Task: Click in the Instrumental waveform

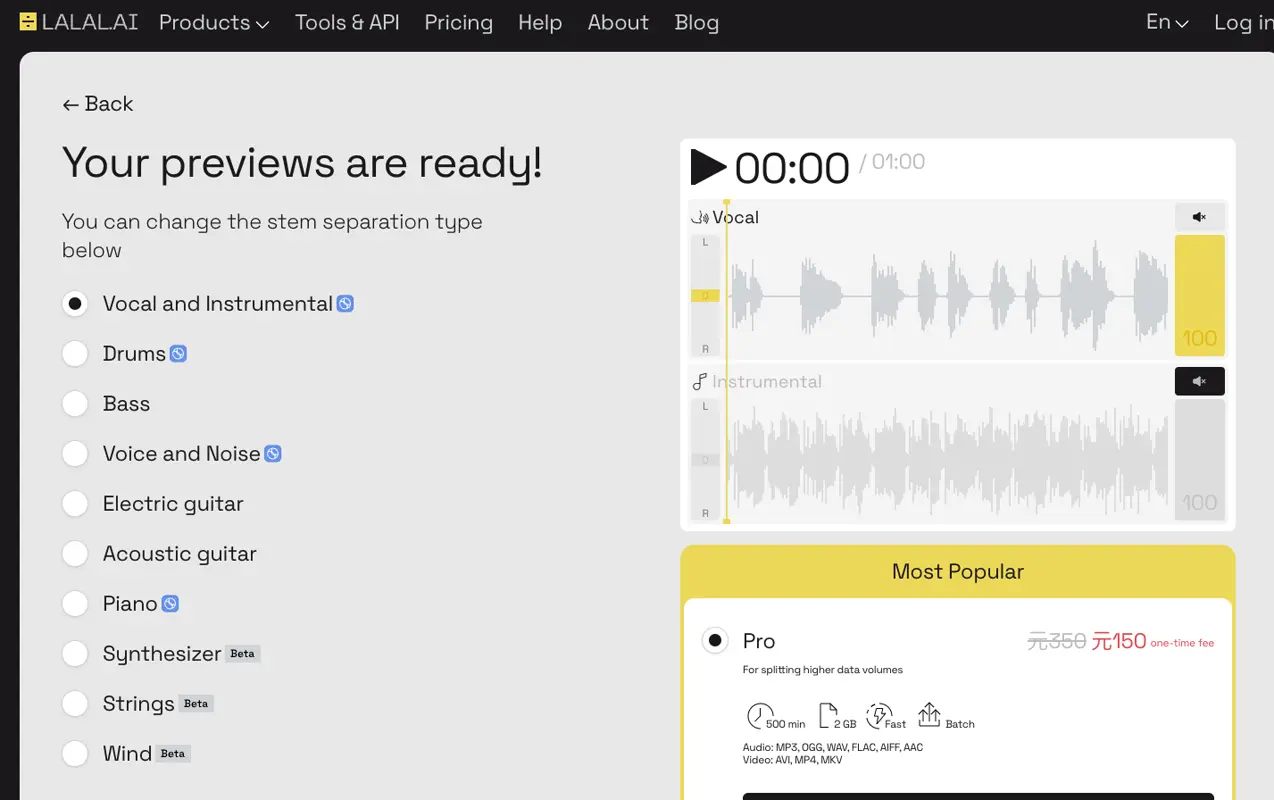Action: tap(948, 460)
